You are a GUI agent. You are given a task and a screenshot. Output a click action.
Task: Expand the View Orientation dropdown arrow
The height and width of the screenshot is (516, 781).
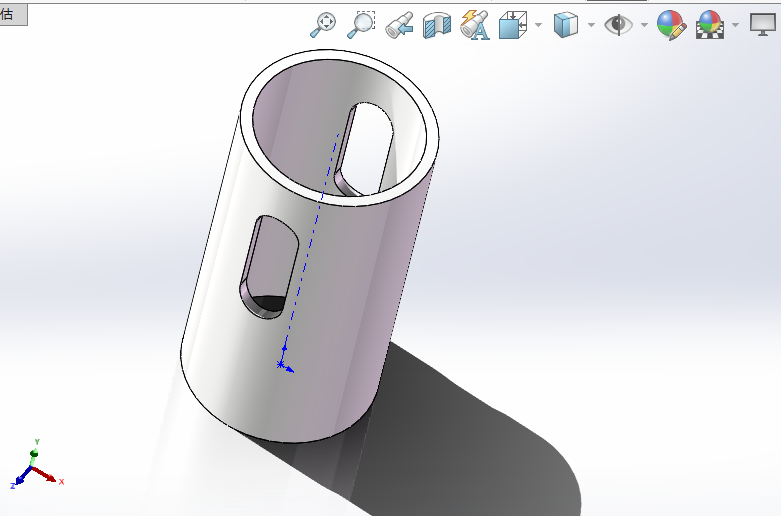point(538,25)
